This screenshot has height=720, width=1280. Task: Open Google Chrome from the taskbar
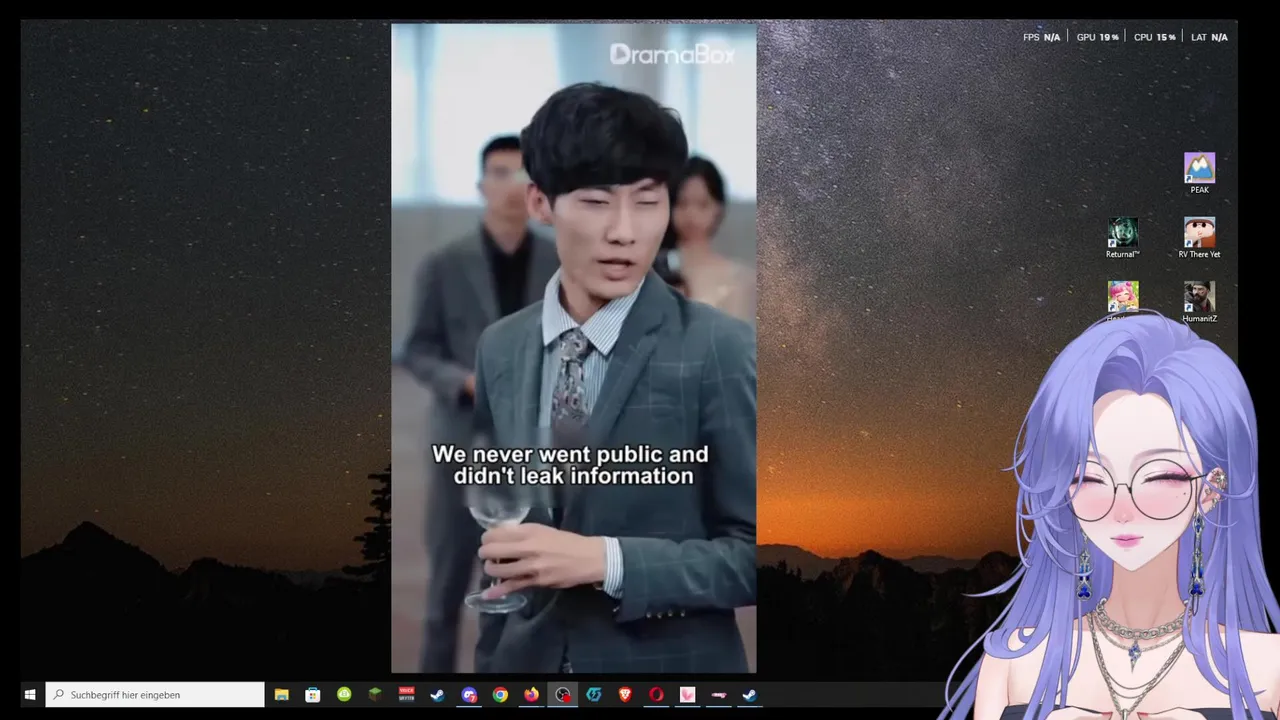coord(500,694)
